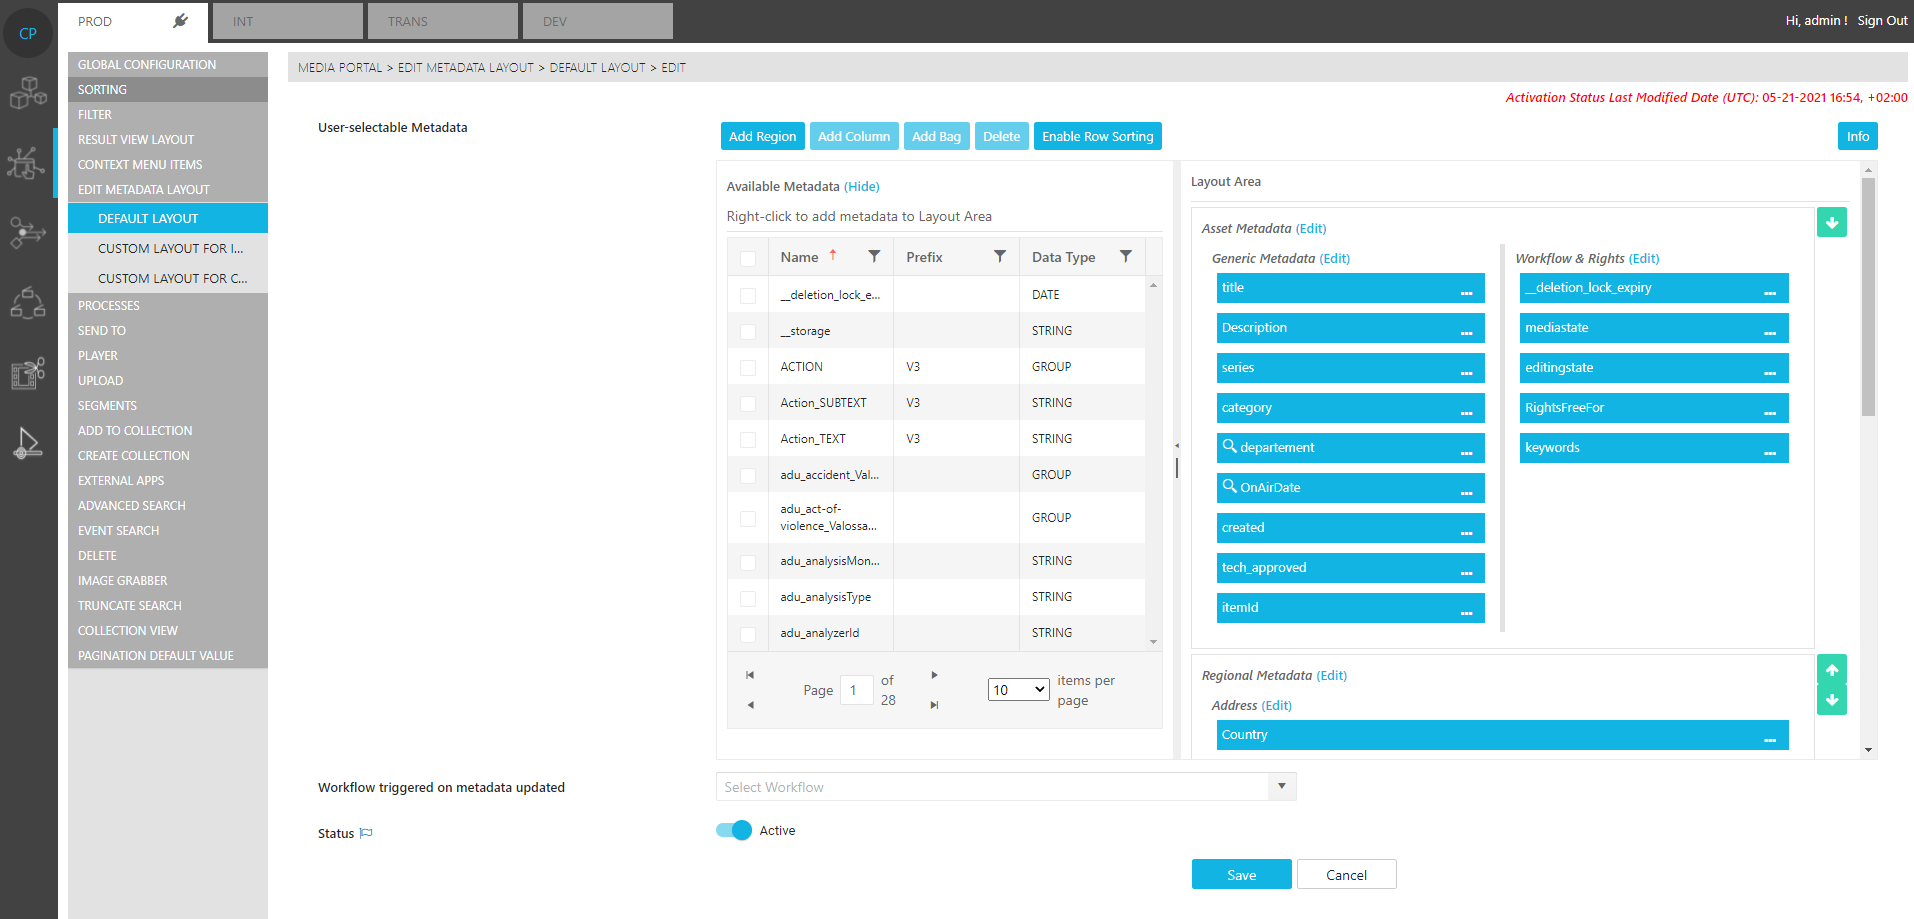Click the Layout Area vertical scrollbar
The image size is (1914, 919).
[1868, 300]
